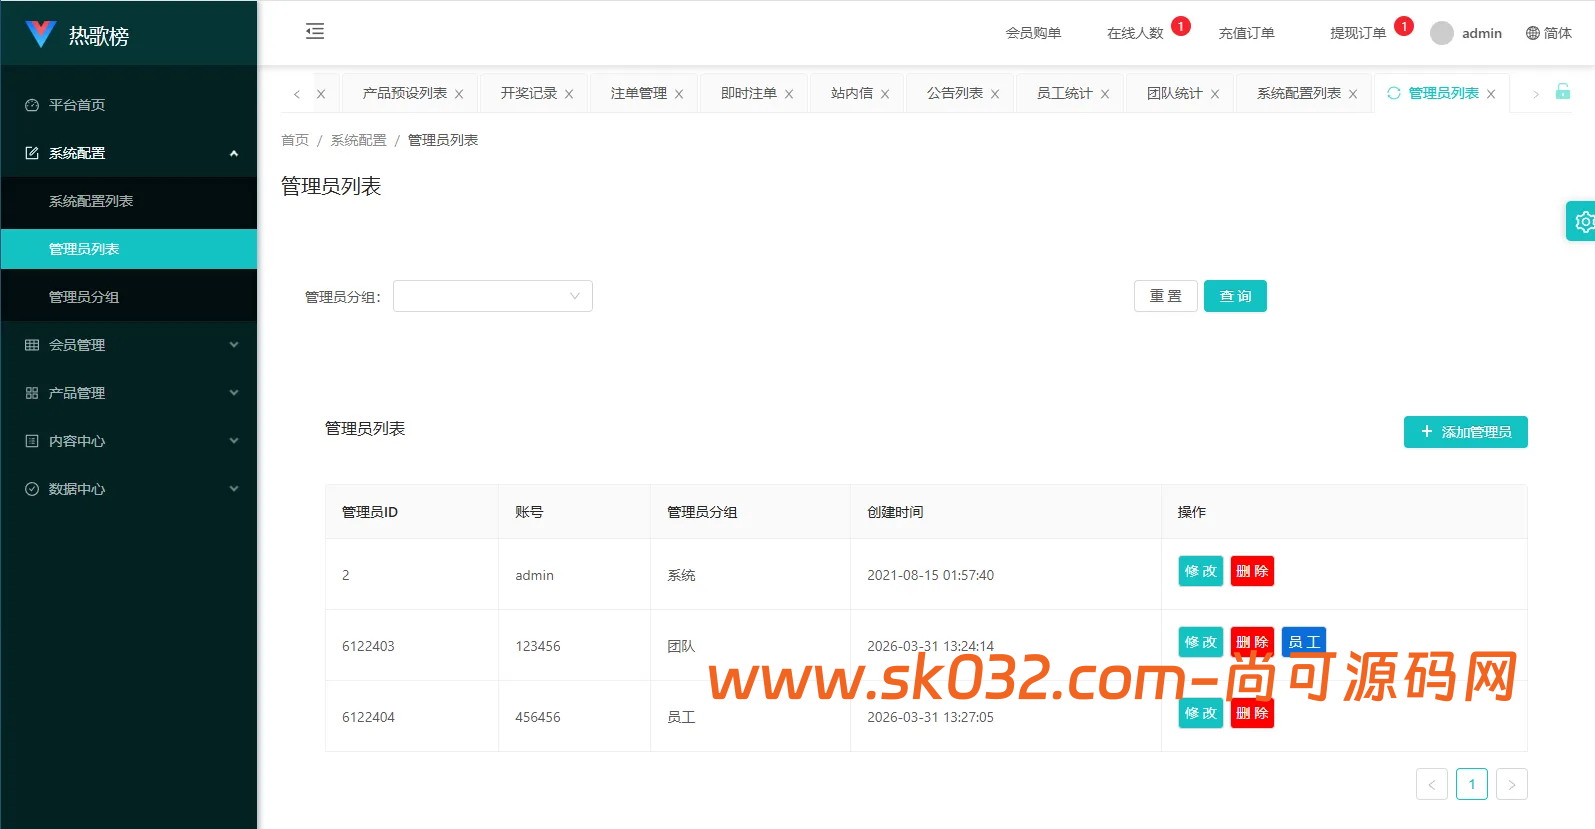Viewport: 1595px width, 829px height.
Task: Select 管理员分组 in the sidebar submenu
Action: coord(129,297)
